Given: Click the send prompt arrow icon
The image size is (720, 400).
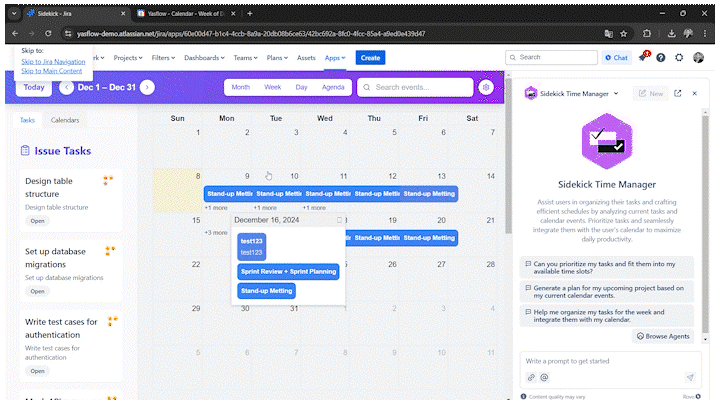Looking at the screenshot, I should [x=690, y=377].
